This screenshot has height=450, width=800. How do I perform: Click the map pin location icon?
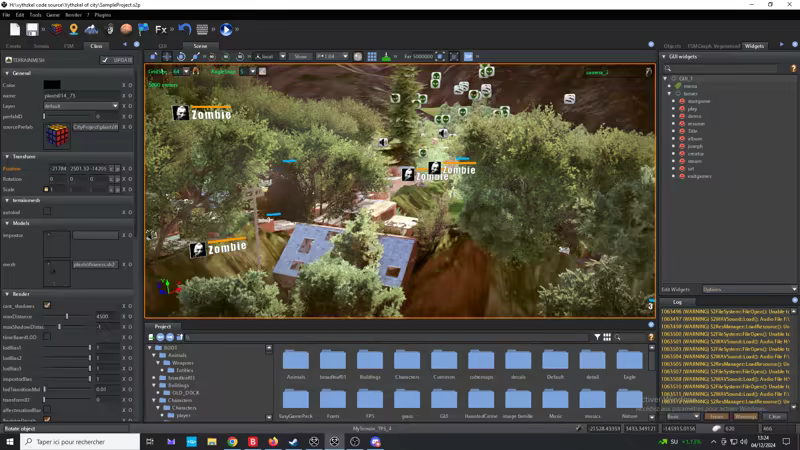pos(73,30)
